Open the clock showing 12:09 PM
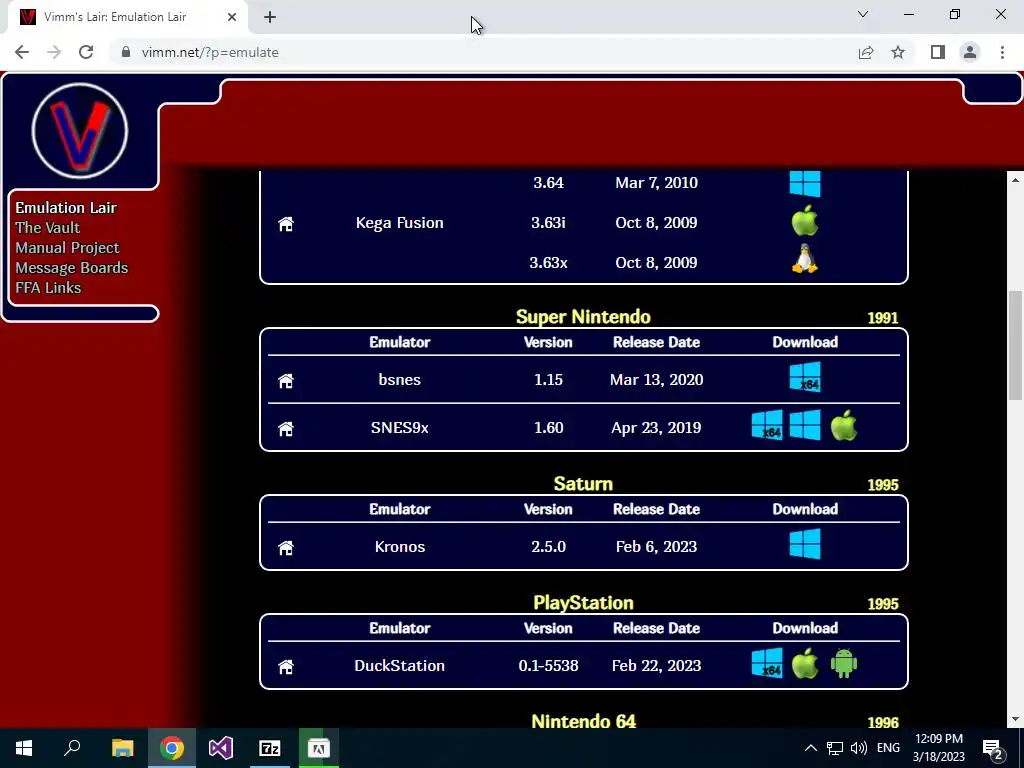 tap(939, 748)
